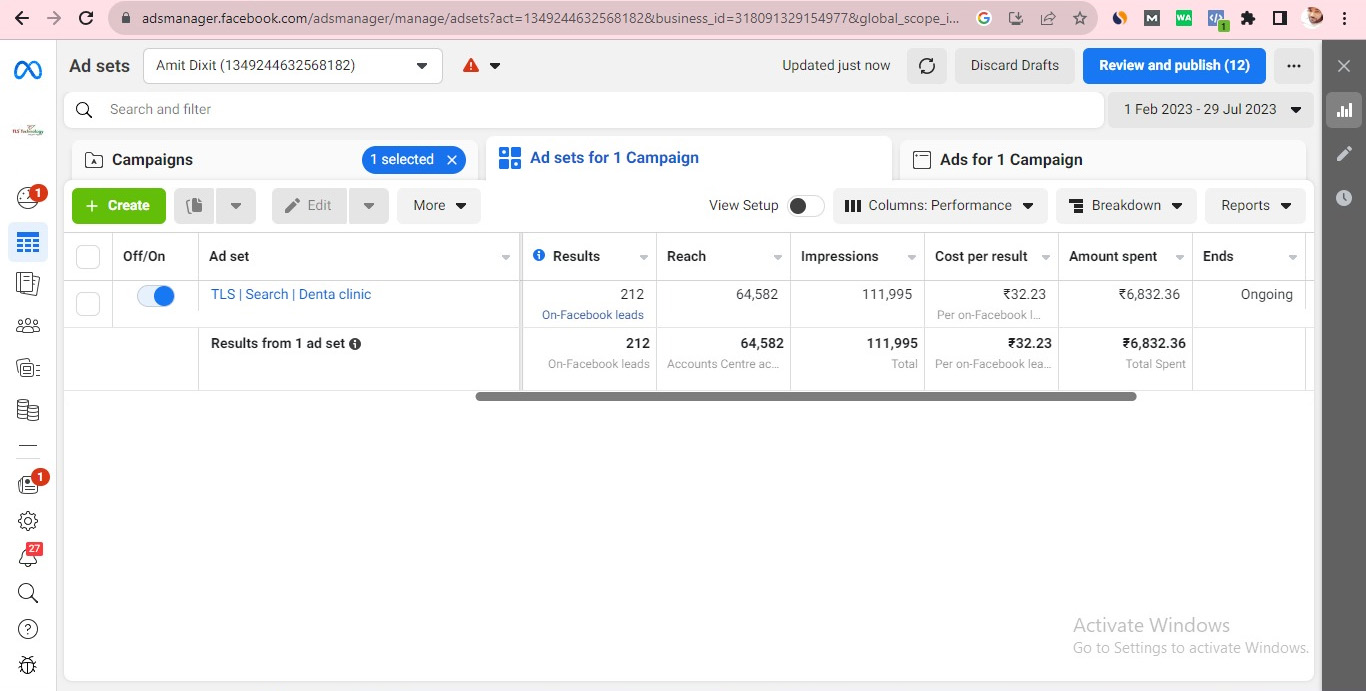This screenshot has width=1366, height=691.
Task: Switch to the Campaigns tab
Action: click(x=152, y=160)
